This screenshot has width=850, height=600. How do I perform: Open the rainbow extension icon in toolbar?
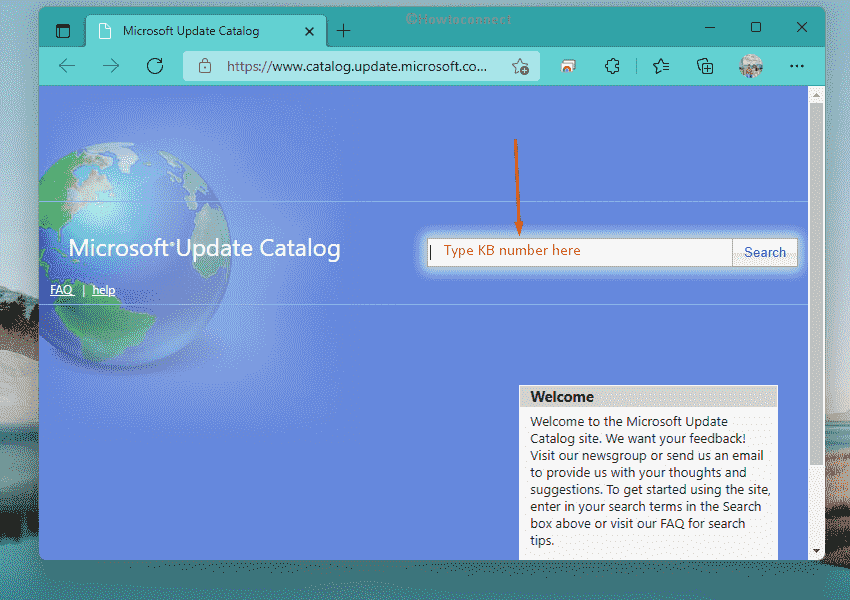coord(568,66)
